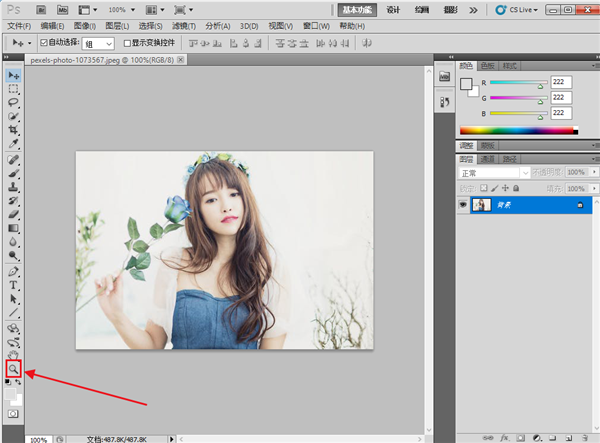Select the Hand tool

[x=14, y=354]
